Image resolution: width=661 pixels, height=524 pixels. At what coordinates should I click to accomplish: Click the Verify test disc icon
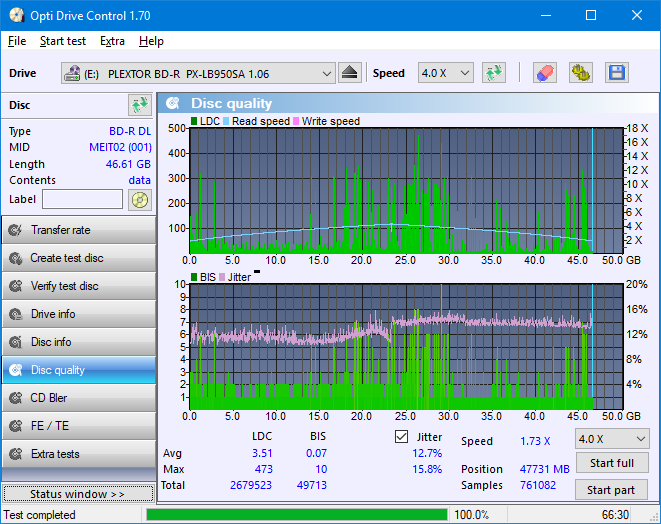point(16,286)
